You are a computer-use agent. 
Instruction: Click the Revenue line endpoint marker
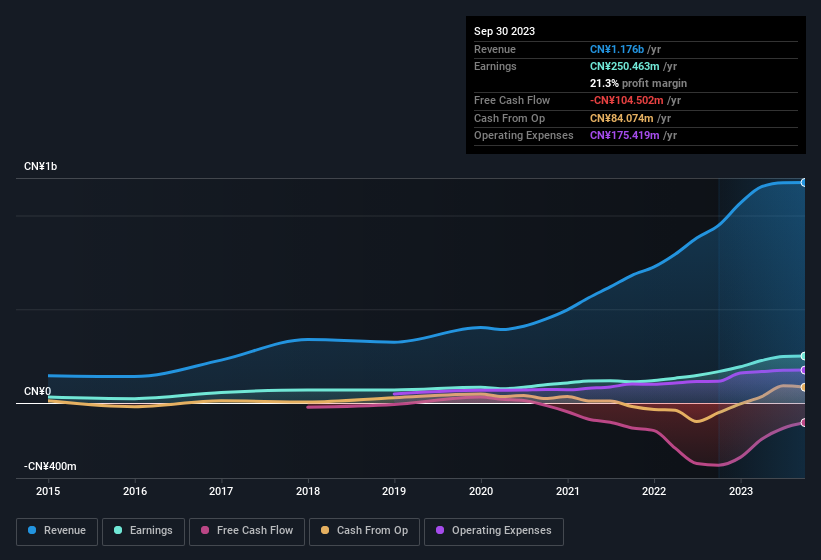[x=804, y=182]
